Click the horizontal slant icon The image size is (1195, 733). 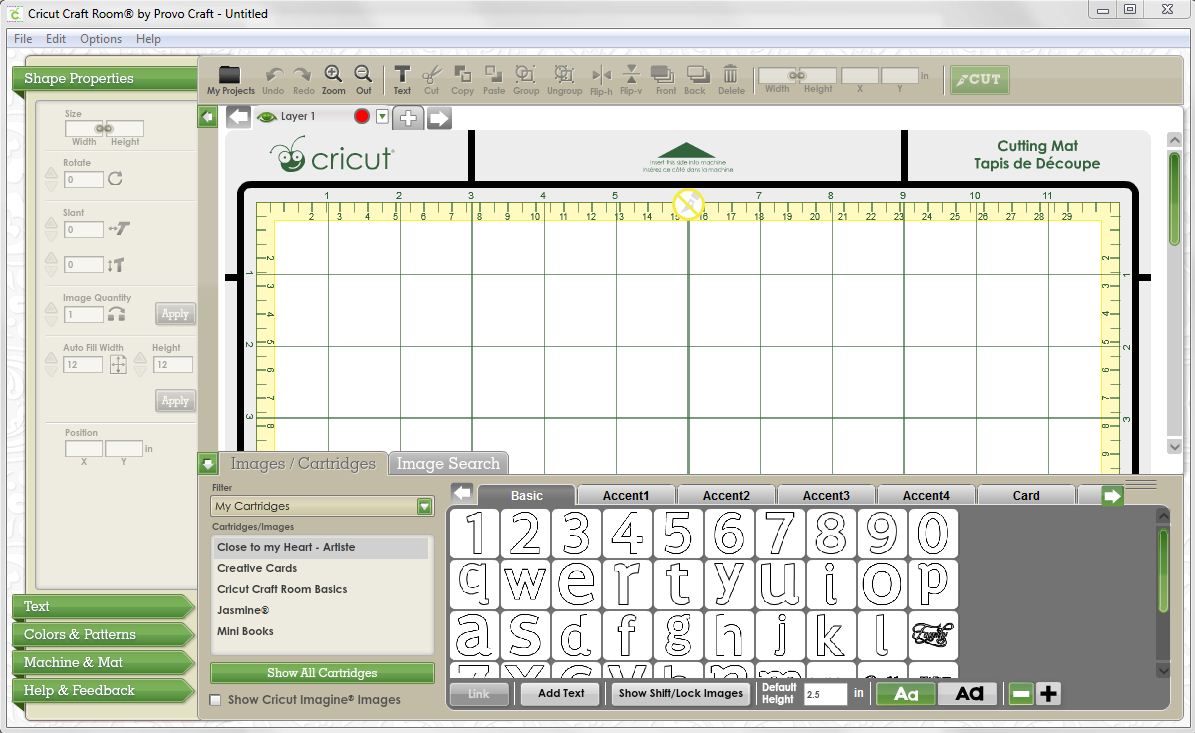(119, 228)
